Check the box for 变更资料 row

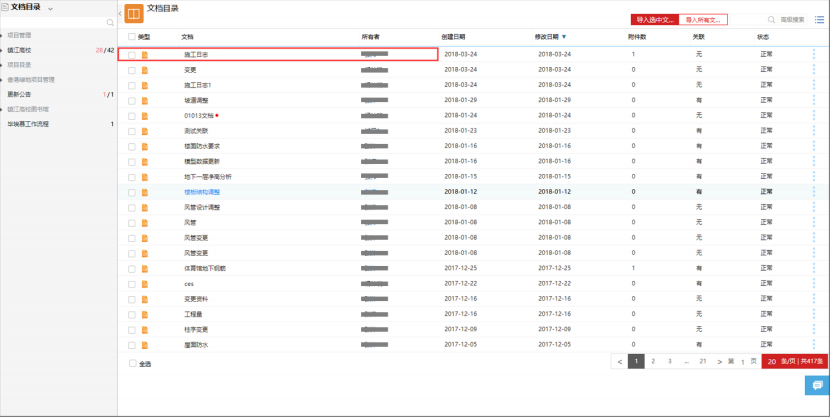pos(131,299)
